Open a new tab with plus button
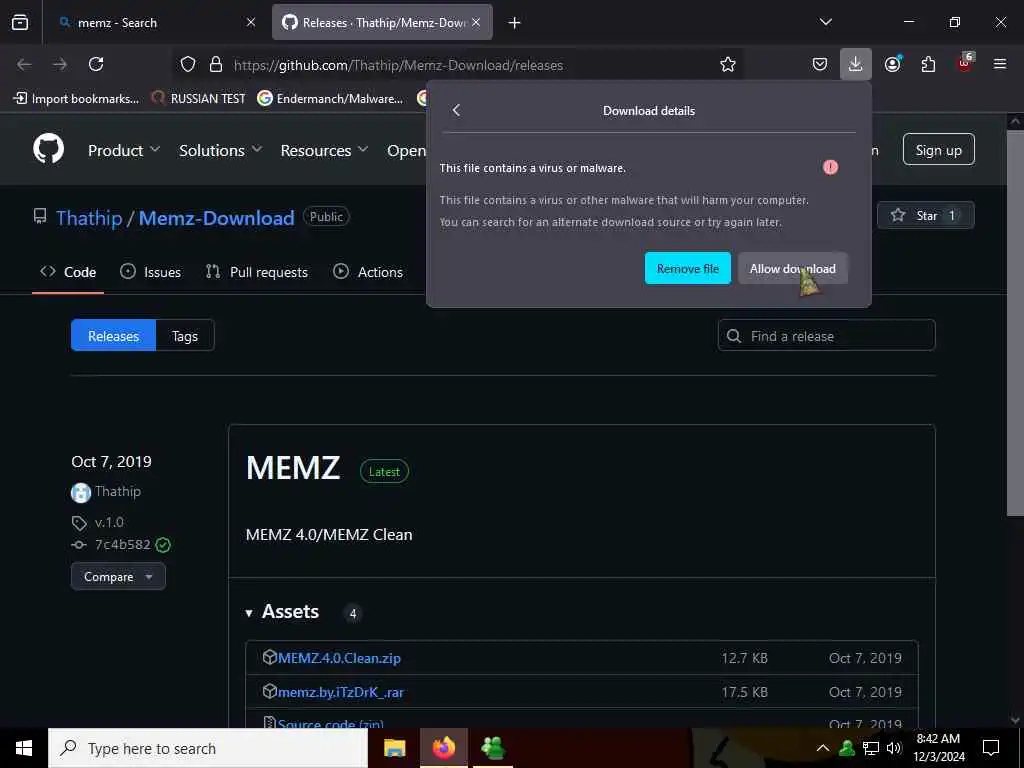The height and width of the screenshot is (768, 1024). tap(515, 23)
